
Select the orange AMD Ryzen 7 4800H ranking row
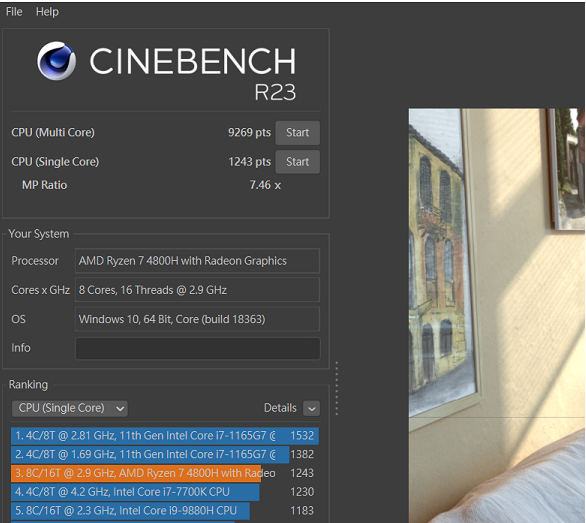165,473
